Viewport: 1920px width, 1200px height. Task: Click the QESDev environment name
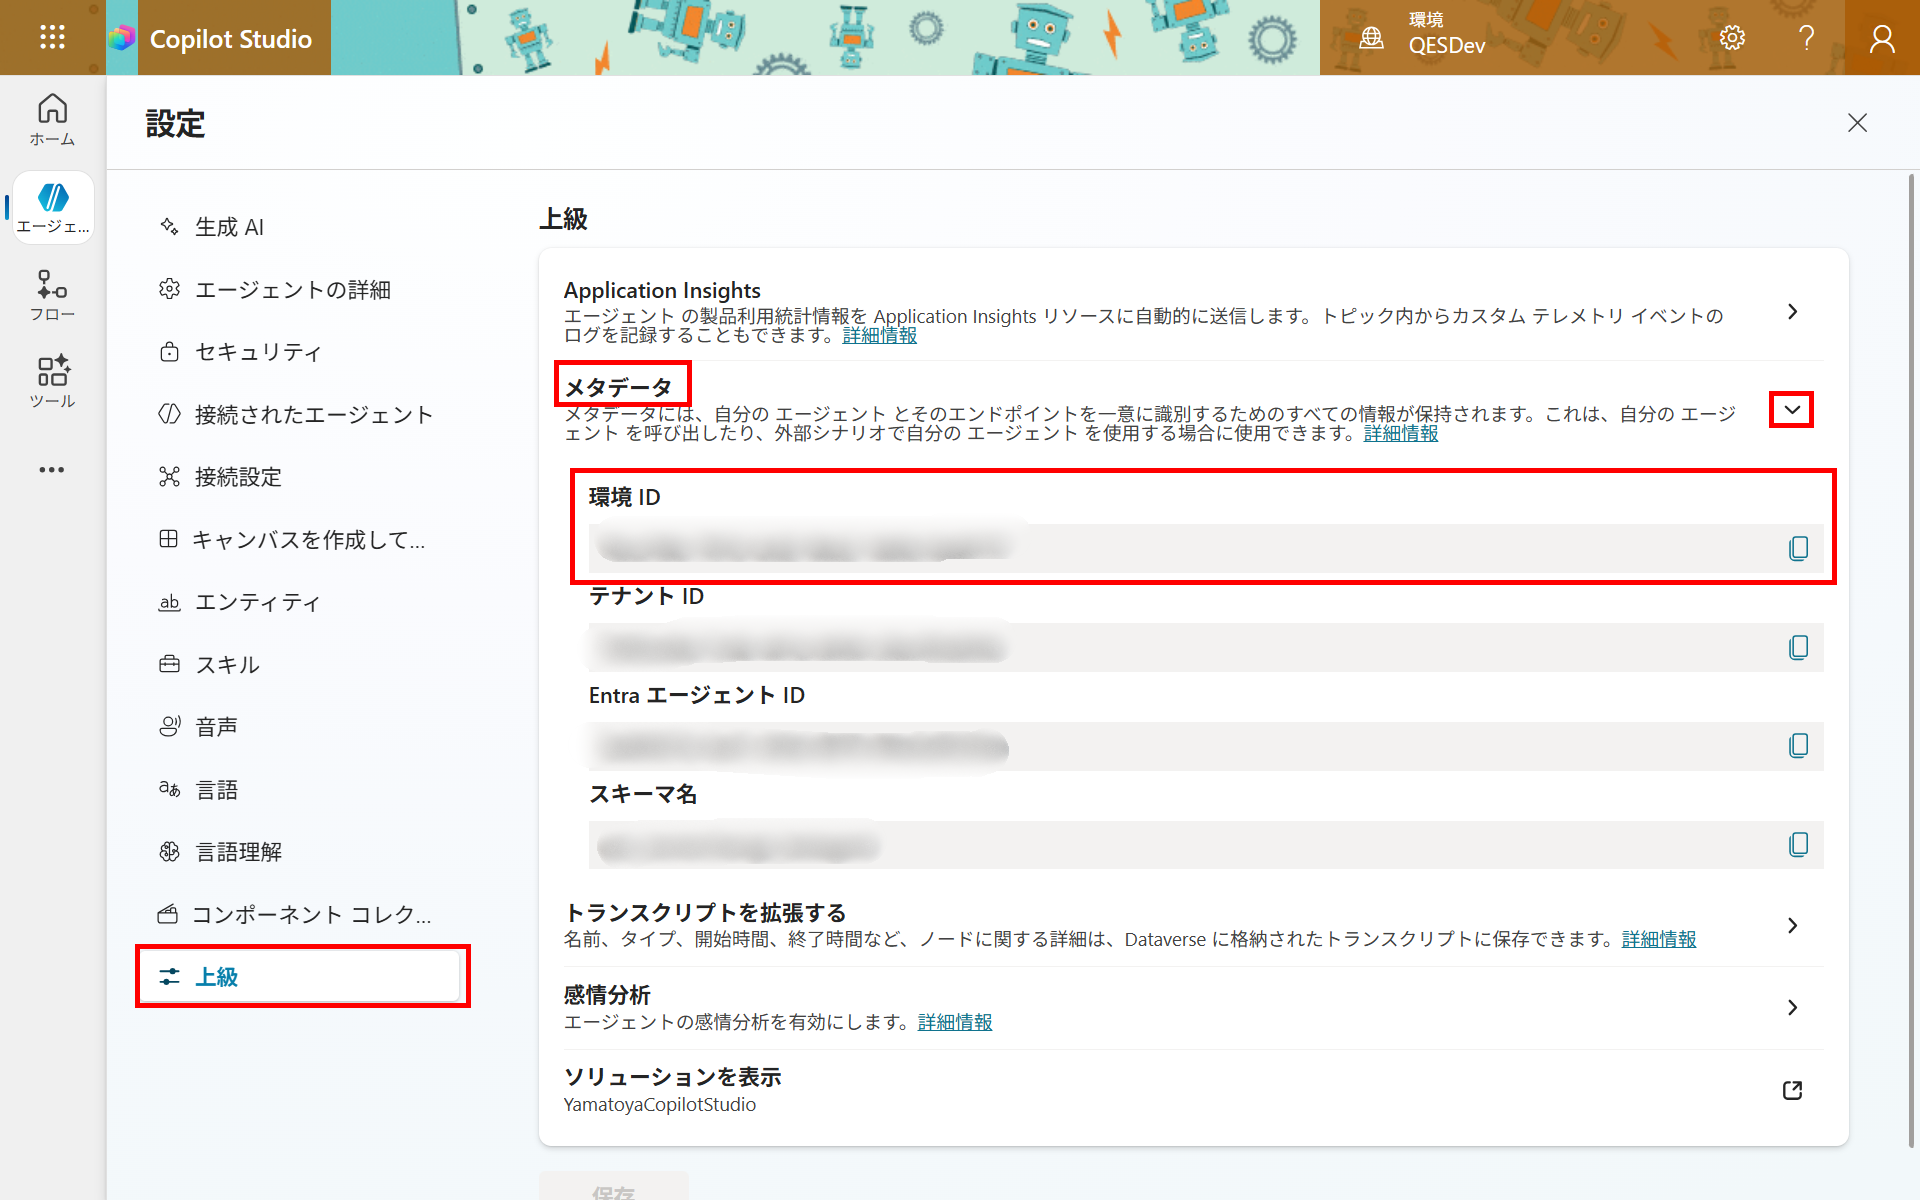(x=1447, y=46)
